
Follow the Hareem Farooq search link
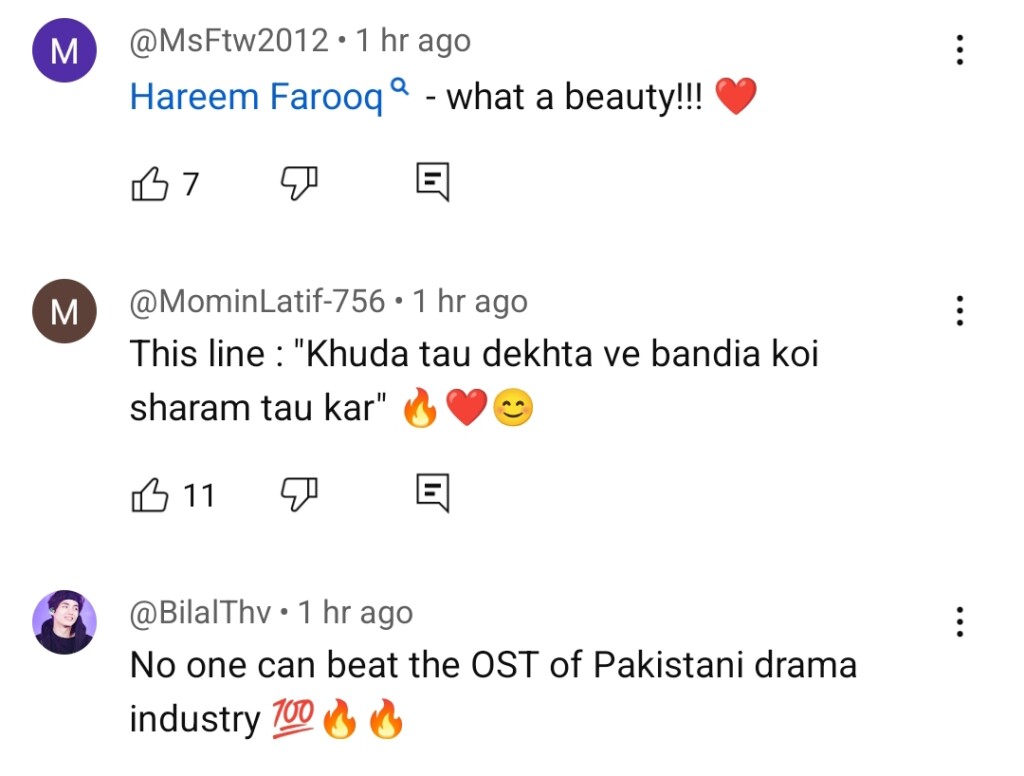257,97
